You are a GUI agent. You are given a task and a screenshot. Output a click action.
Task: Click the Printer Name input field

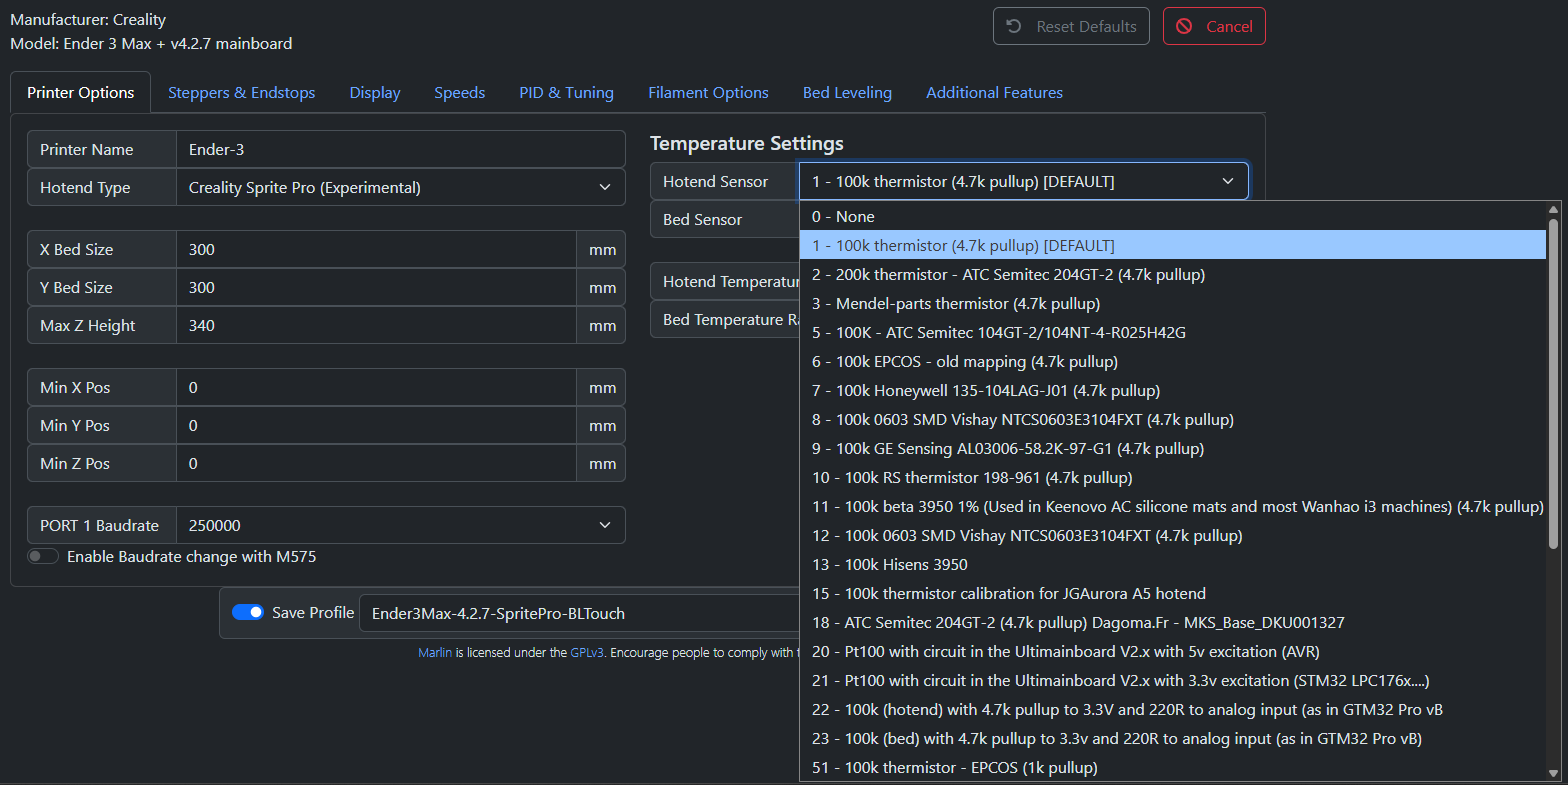click(400, 150)
